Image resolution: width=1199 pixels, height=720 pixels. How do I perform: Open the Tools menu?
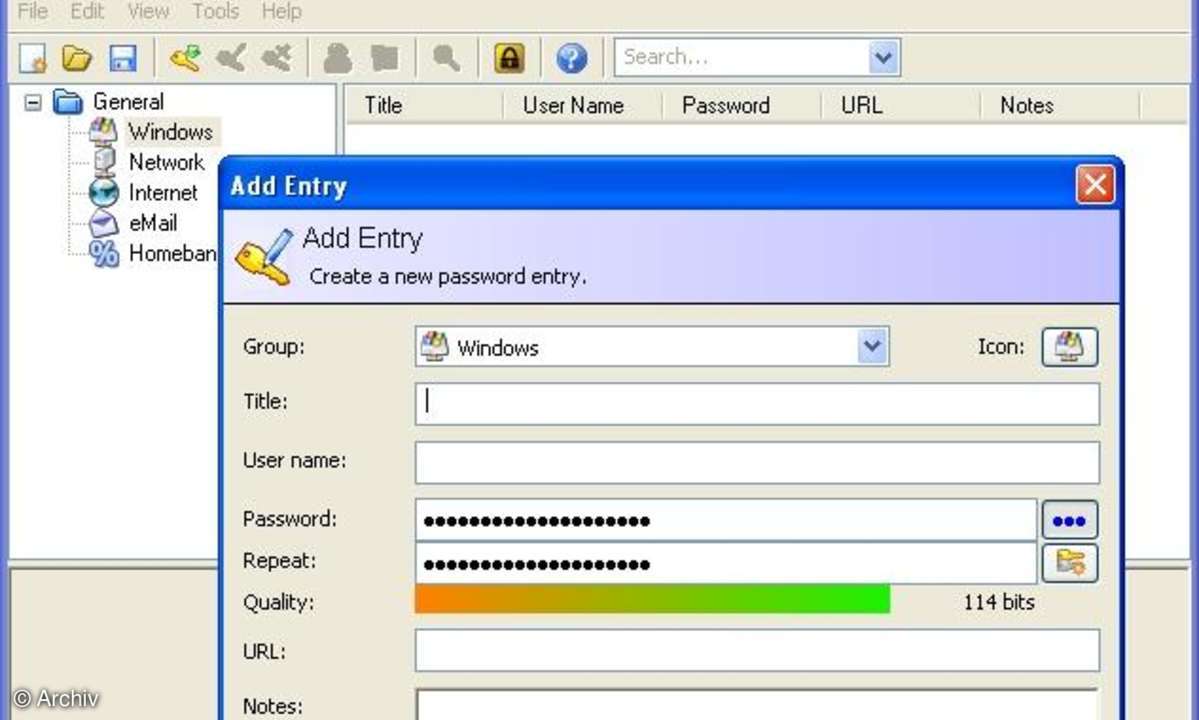coord(216,11)
